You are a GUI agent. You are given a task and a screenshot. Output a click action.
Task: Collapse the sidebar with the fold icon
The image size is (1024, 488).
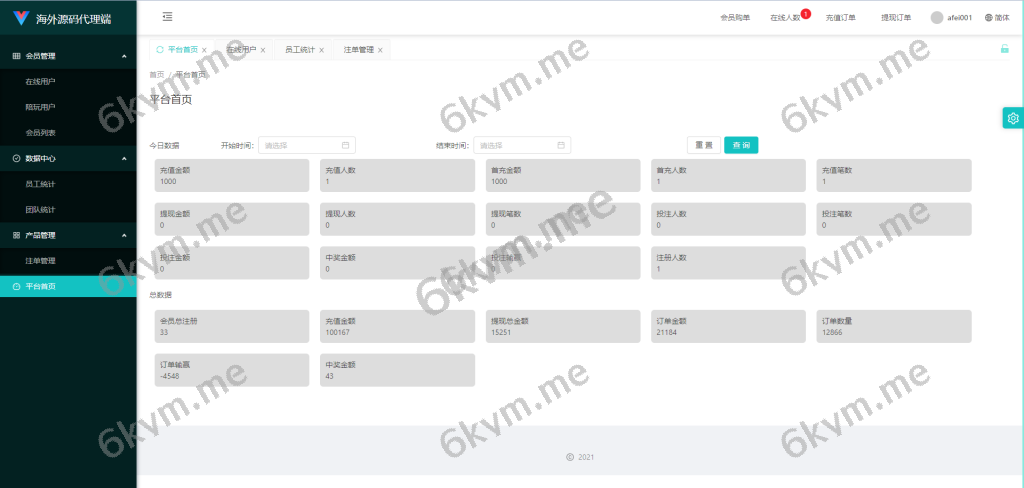[167, 17]
